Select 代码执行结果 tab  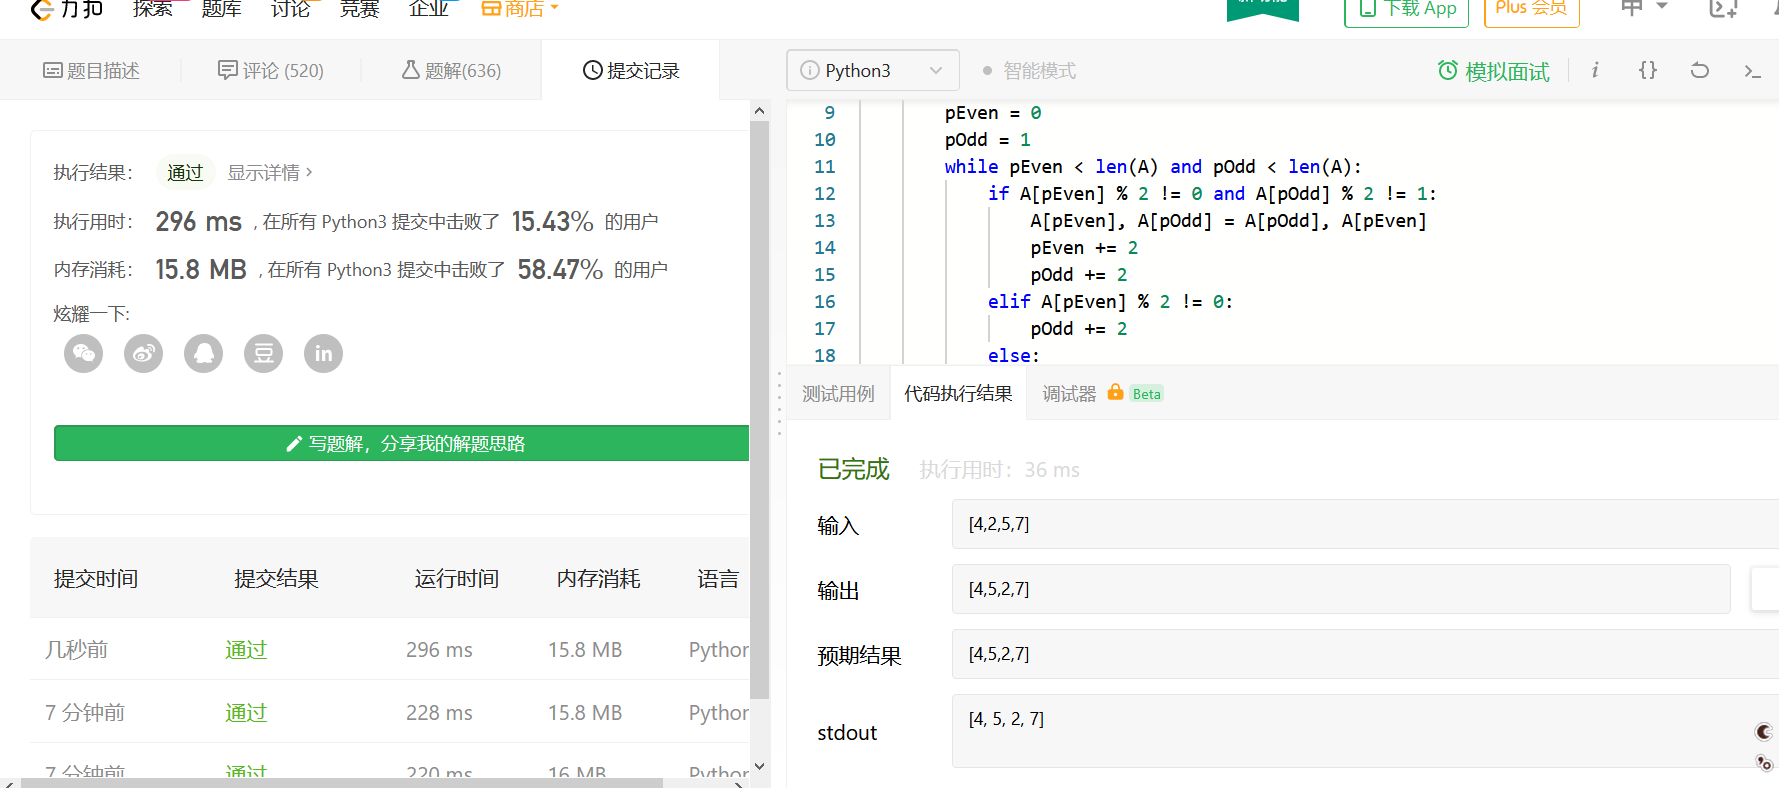point(958,394)
